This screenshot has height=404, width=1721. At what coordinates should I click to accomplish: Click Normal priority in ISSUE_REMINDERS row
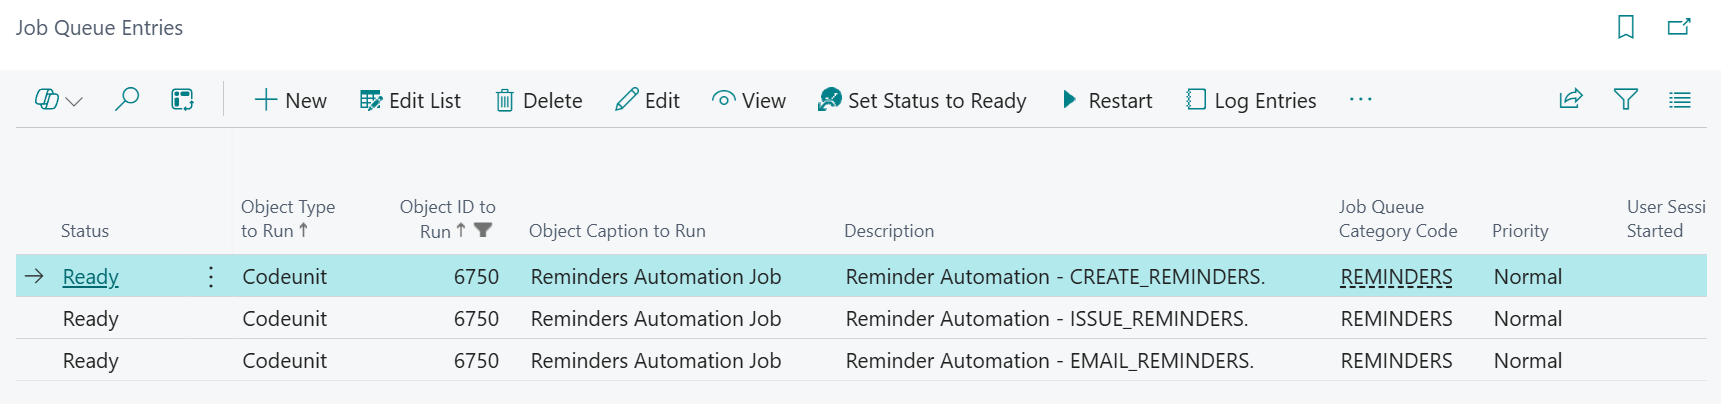point(1528,319)
